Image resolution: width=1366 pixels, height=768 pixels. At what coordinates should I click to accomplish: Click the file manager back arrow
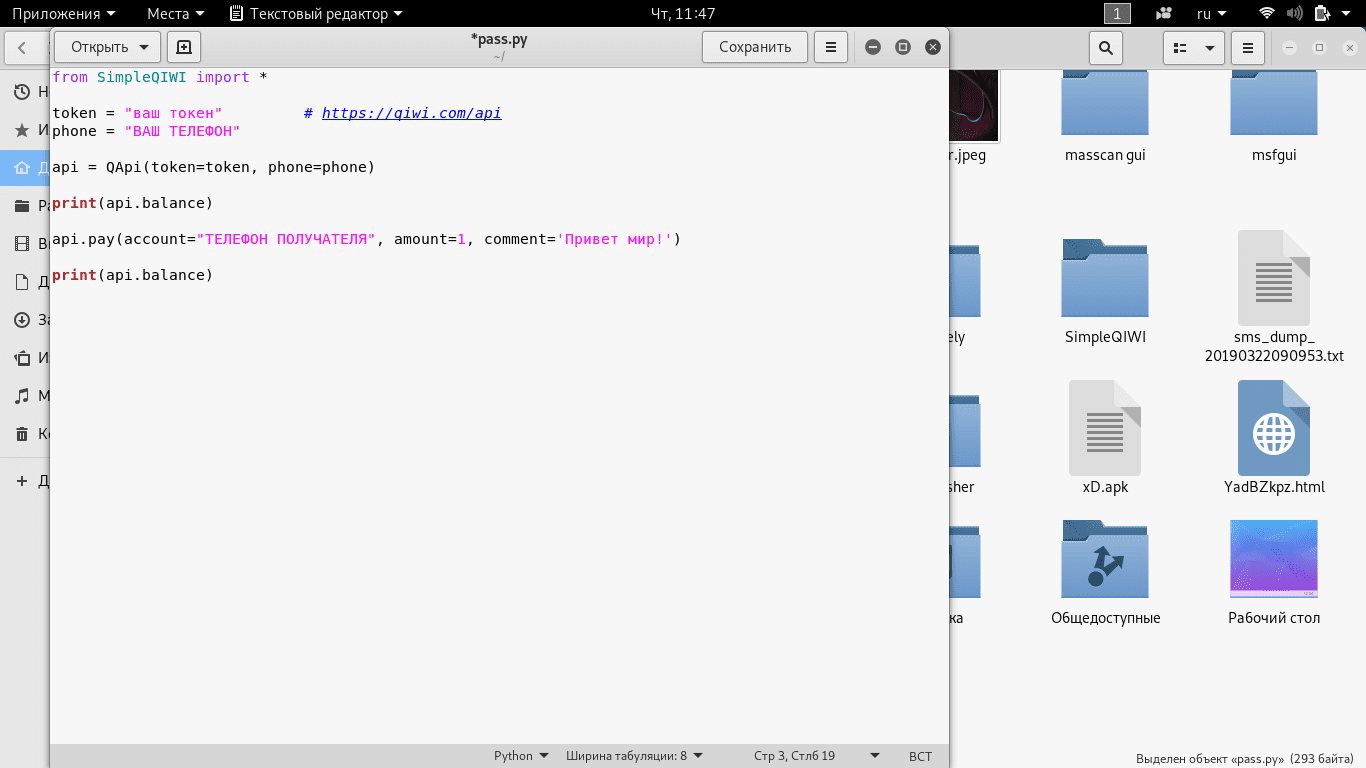[x=22, y=47]
